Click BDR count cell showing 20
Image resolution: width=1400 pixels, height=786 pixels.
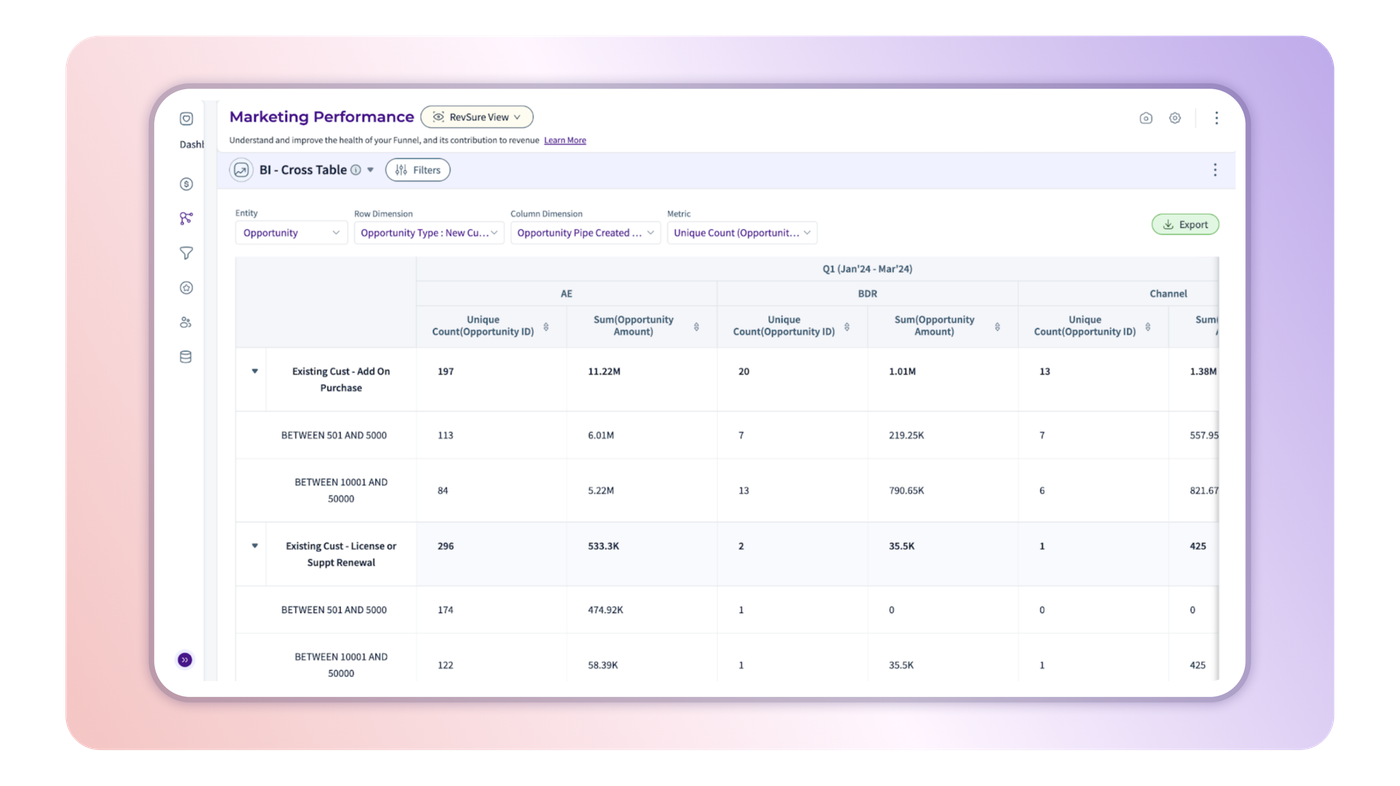click(x=744, y=371)
